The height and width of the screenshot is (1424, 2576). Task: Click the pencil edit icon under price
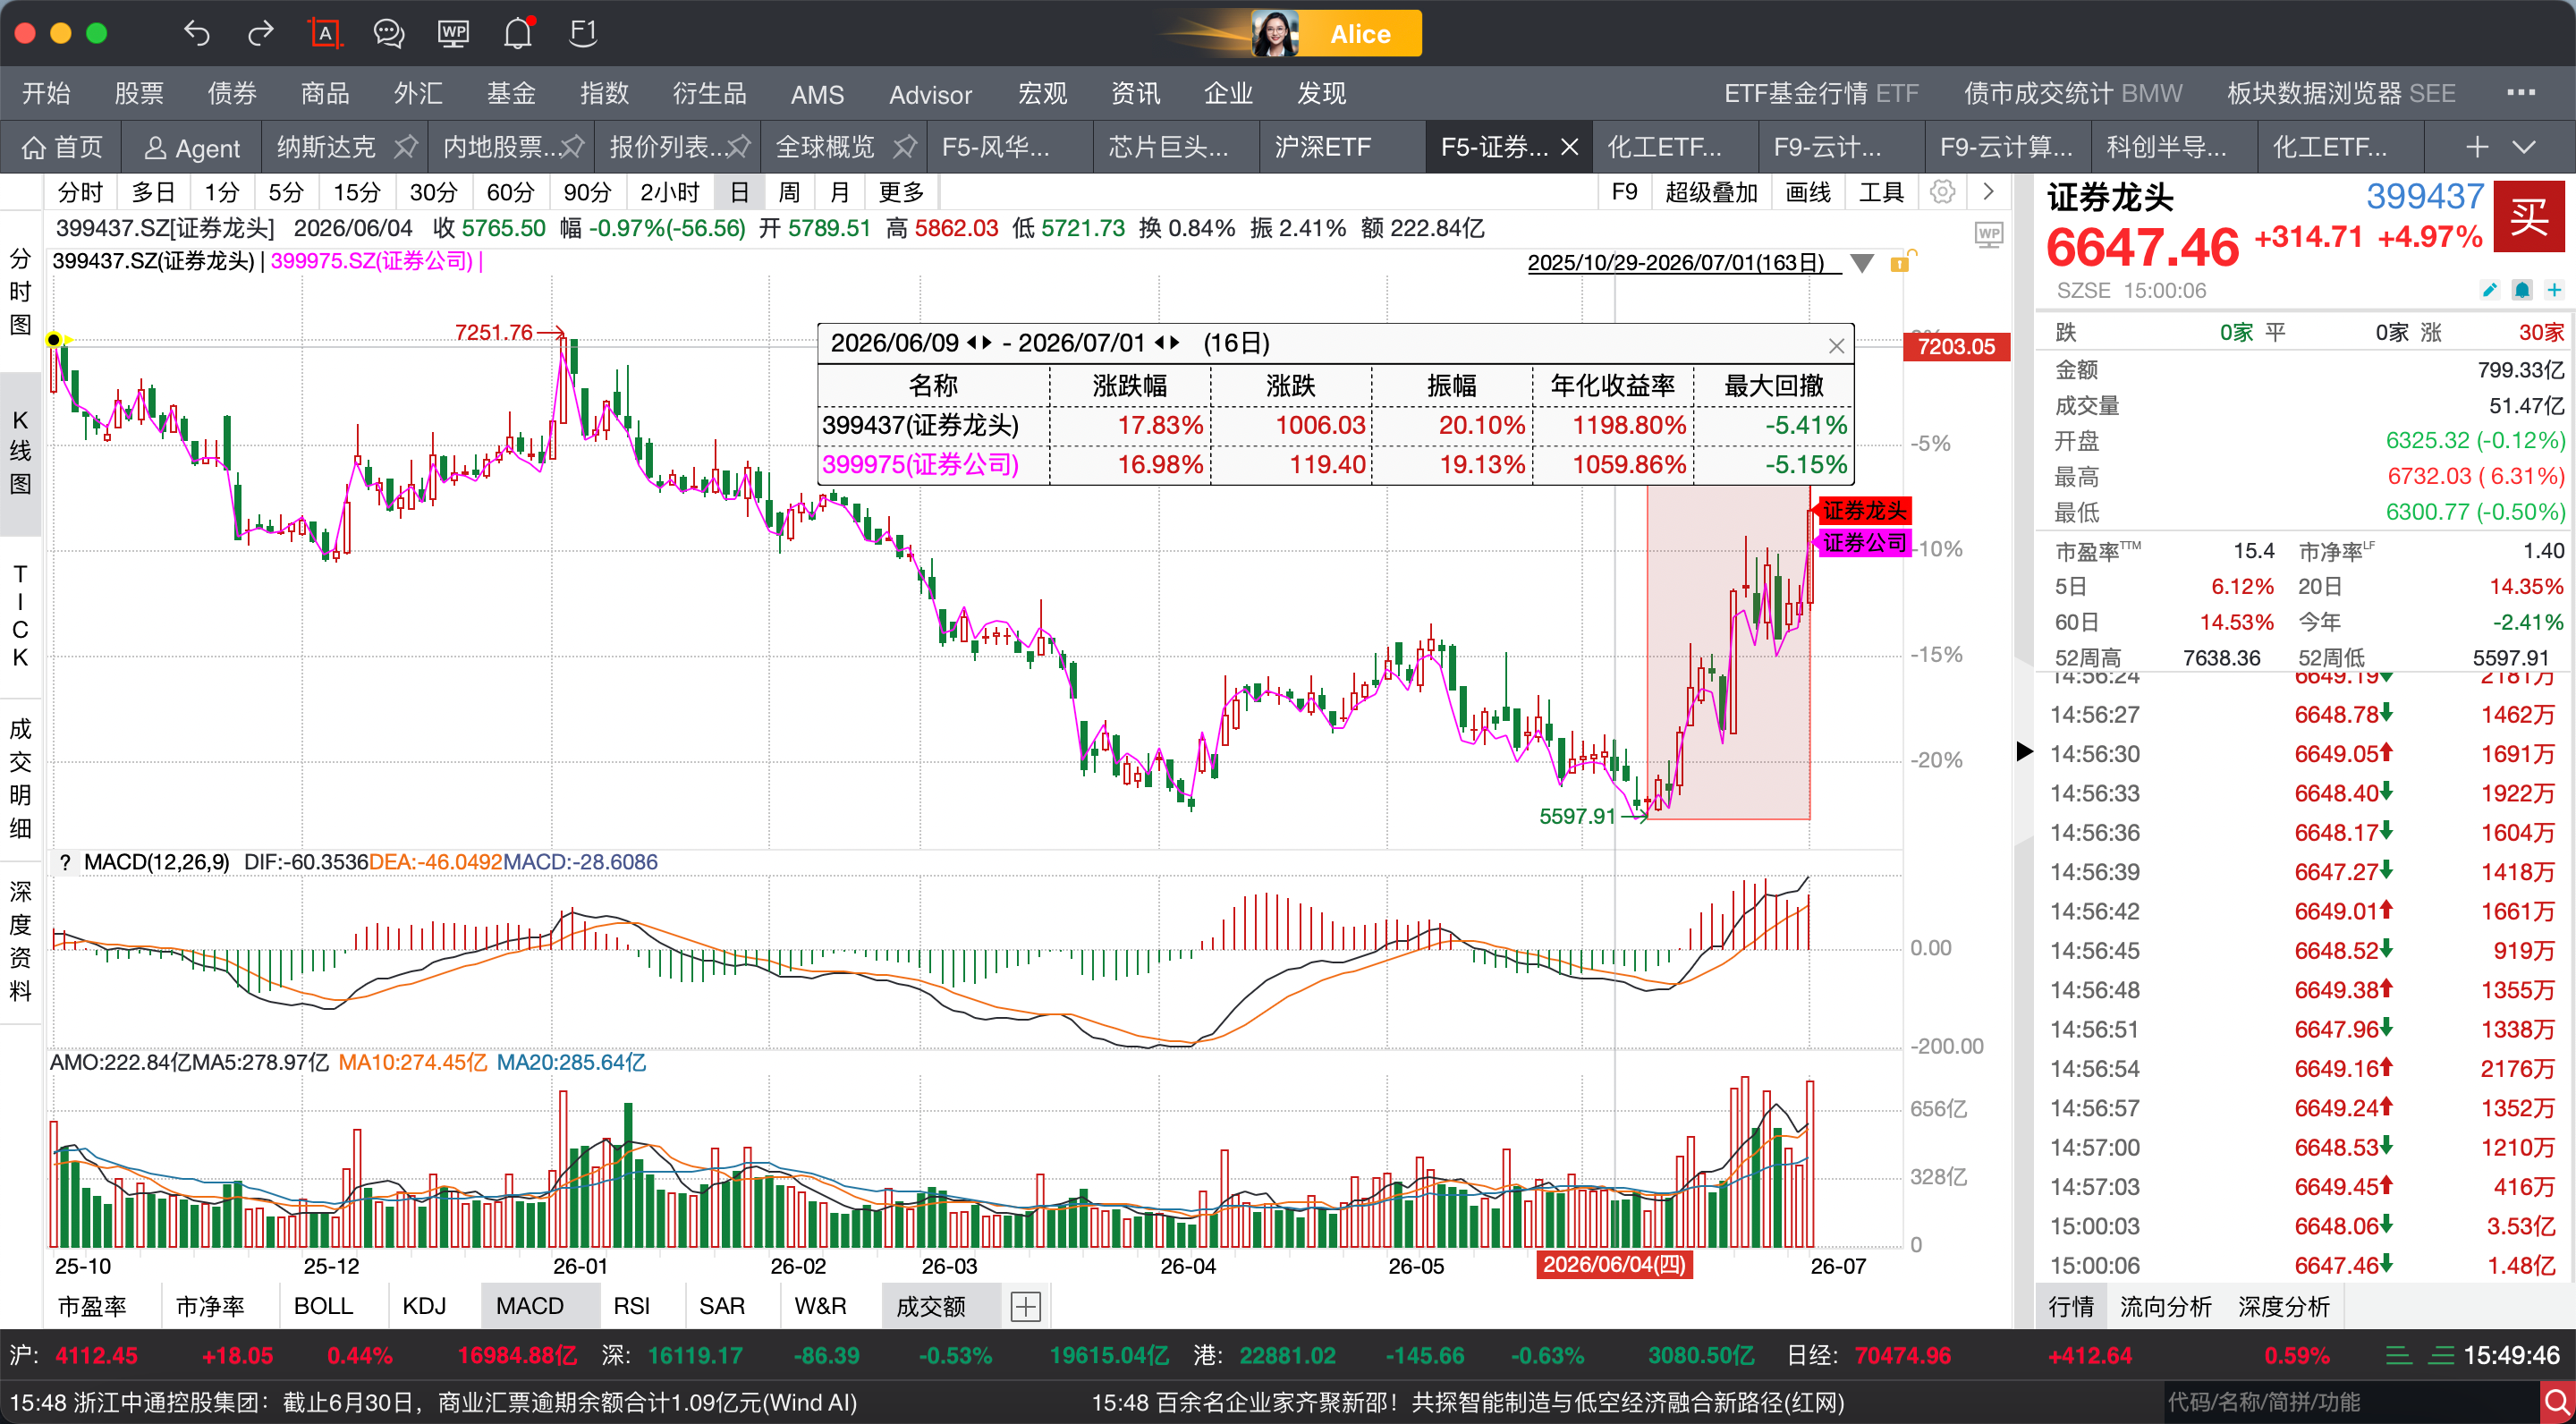click(2489, 290)
